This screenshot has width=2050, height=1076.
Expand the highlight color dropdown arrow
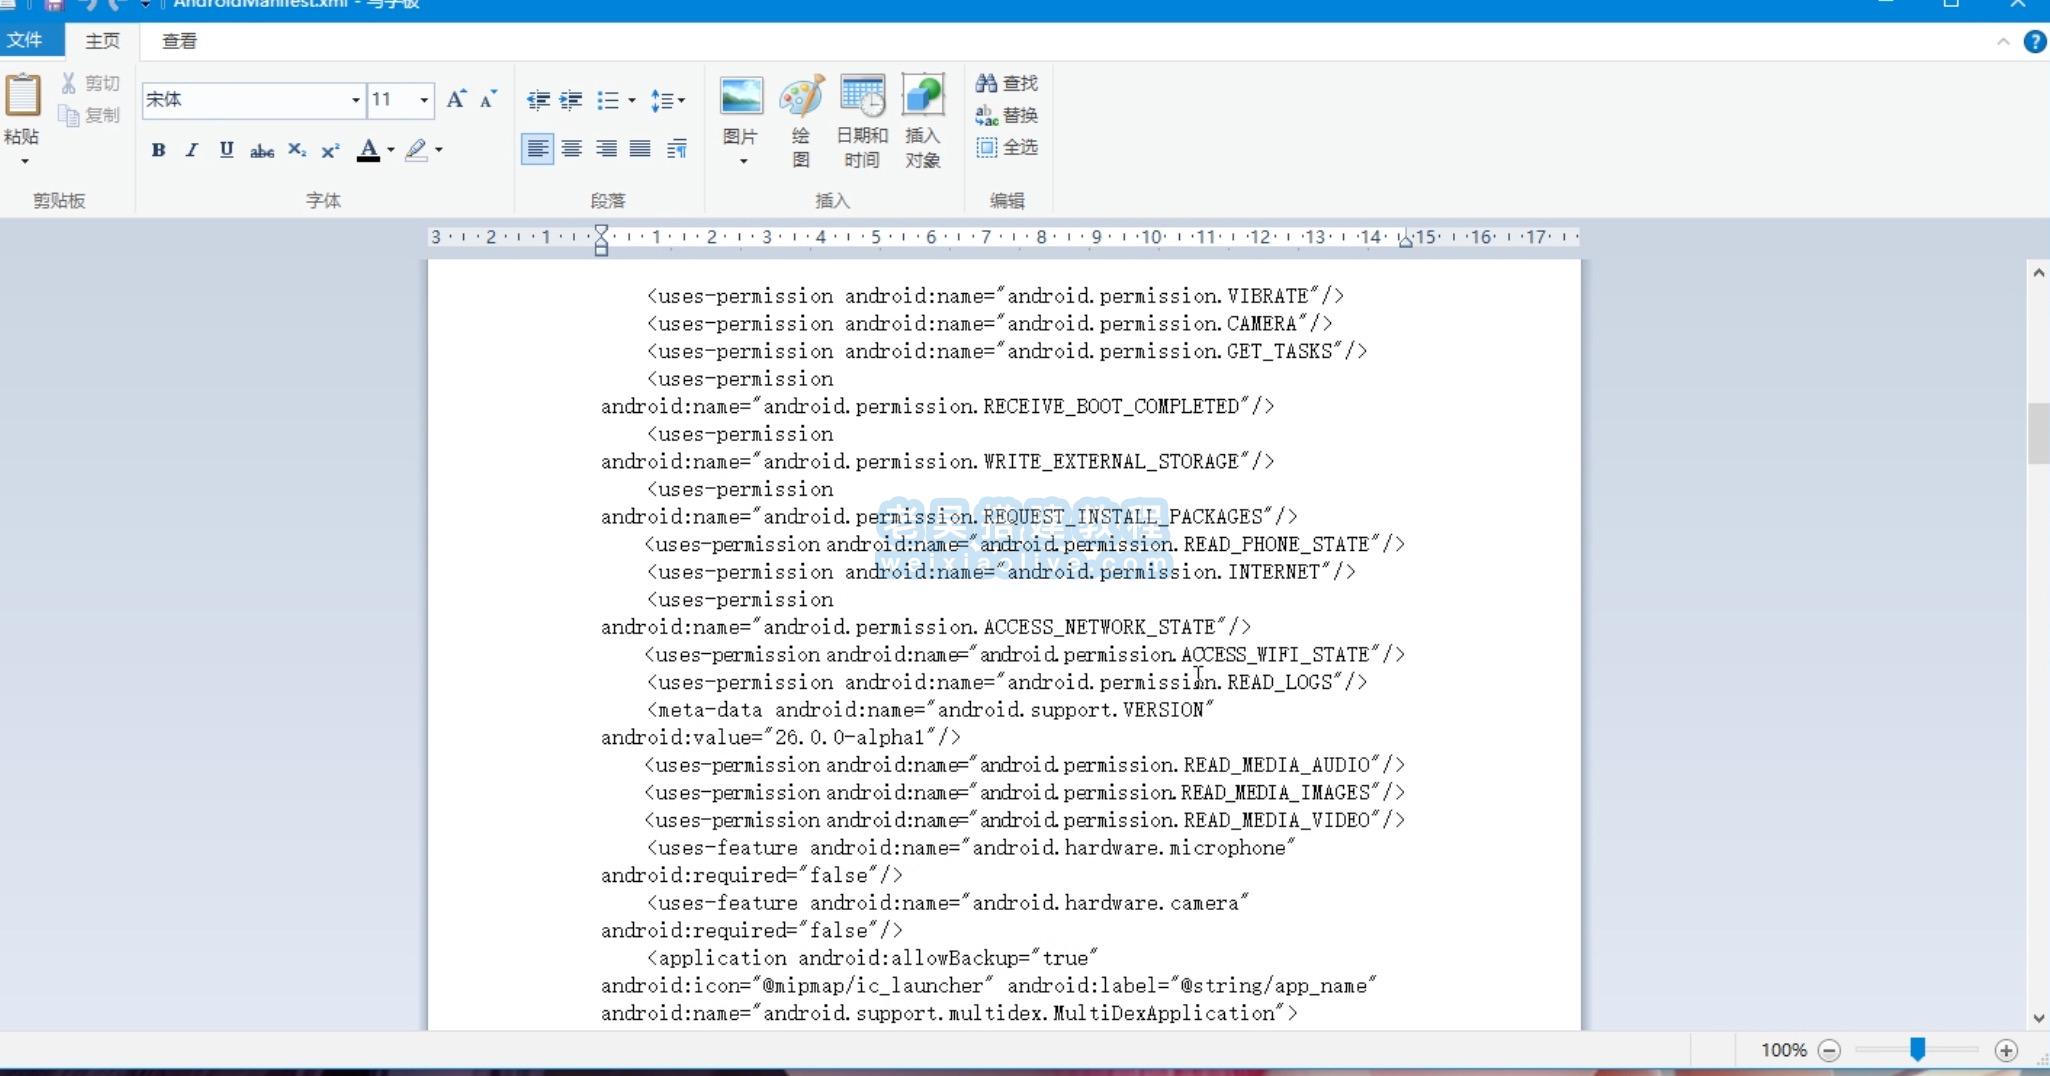[x=439, y=150]
